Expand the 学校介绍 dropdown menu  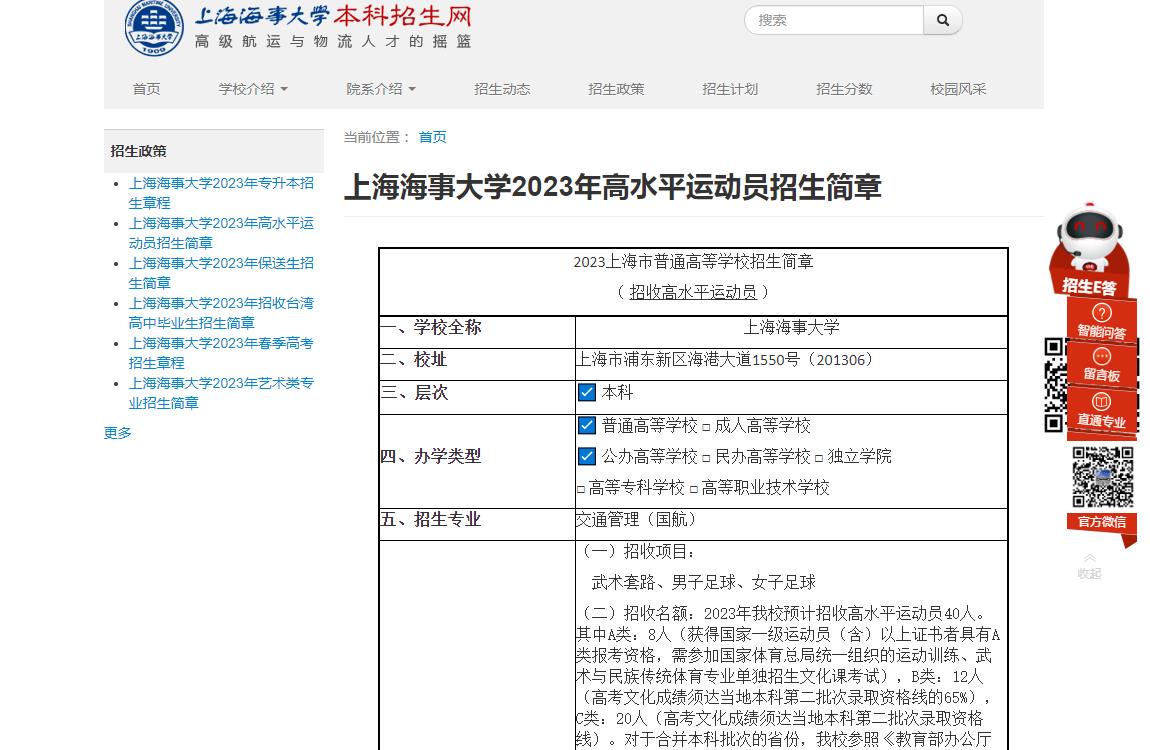tap(253, 89)
